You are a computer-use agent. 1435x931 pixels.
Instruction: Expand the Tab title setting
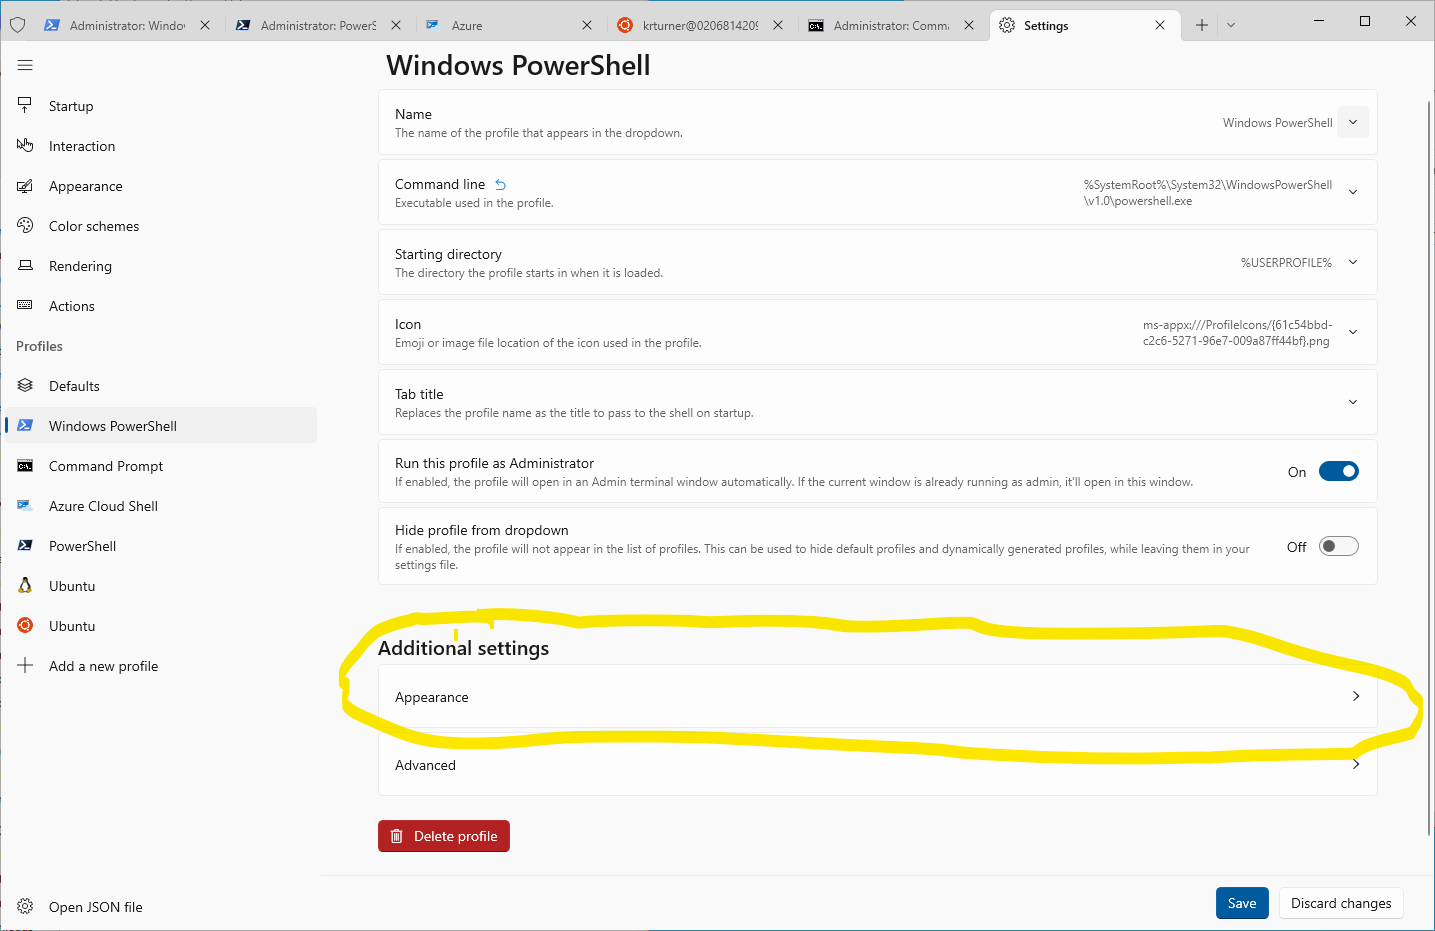[1353, 402]
